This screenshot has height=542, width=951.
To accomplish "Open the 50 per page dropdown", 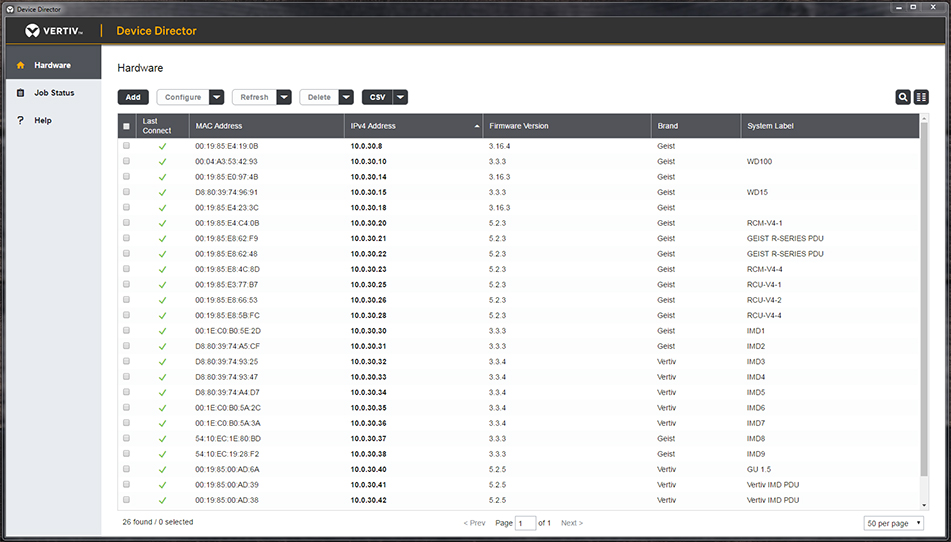I will click(893, 523).
